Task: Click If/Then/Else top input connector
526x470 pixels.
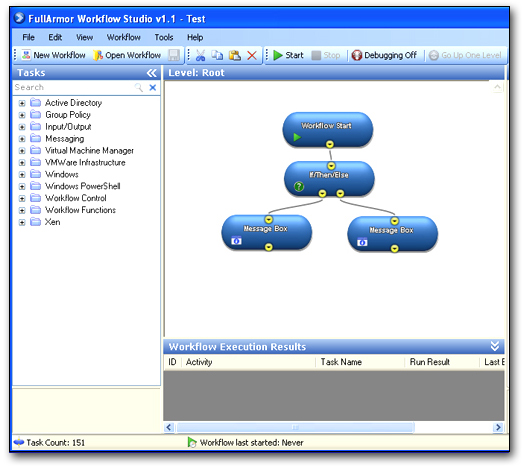Action: coord(331,166)
